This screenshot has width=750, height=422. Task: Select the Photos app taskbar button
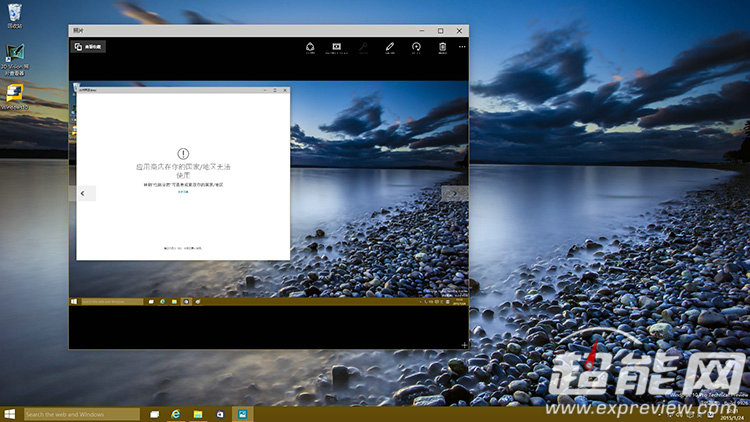[242, 414]
